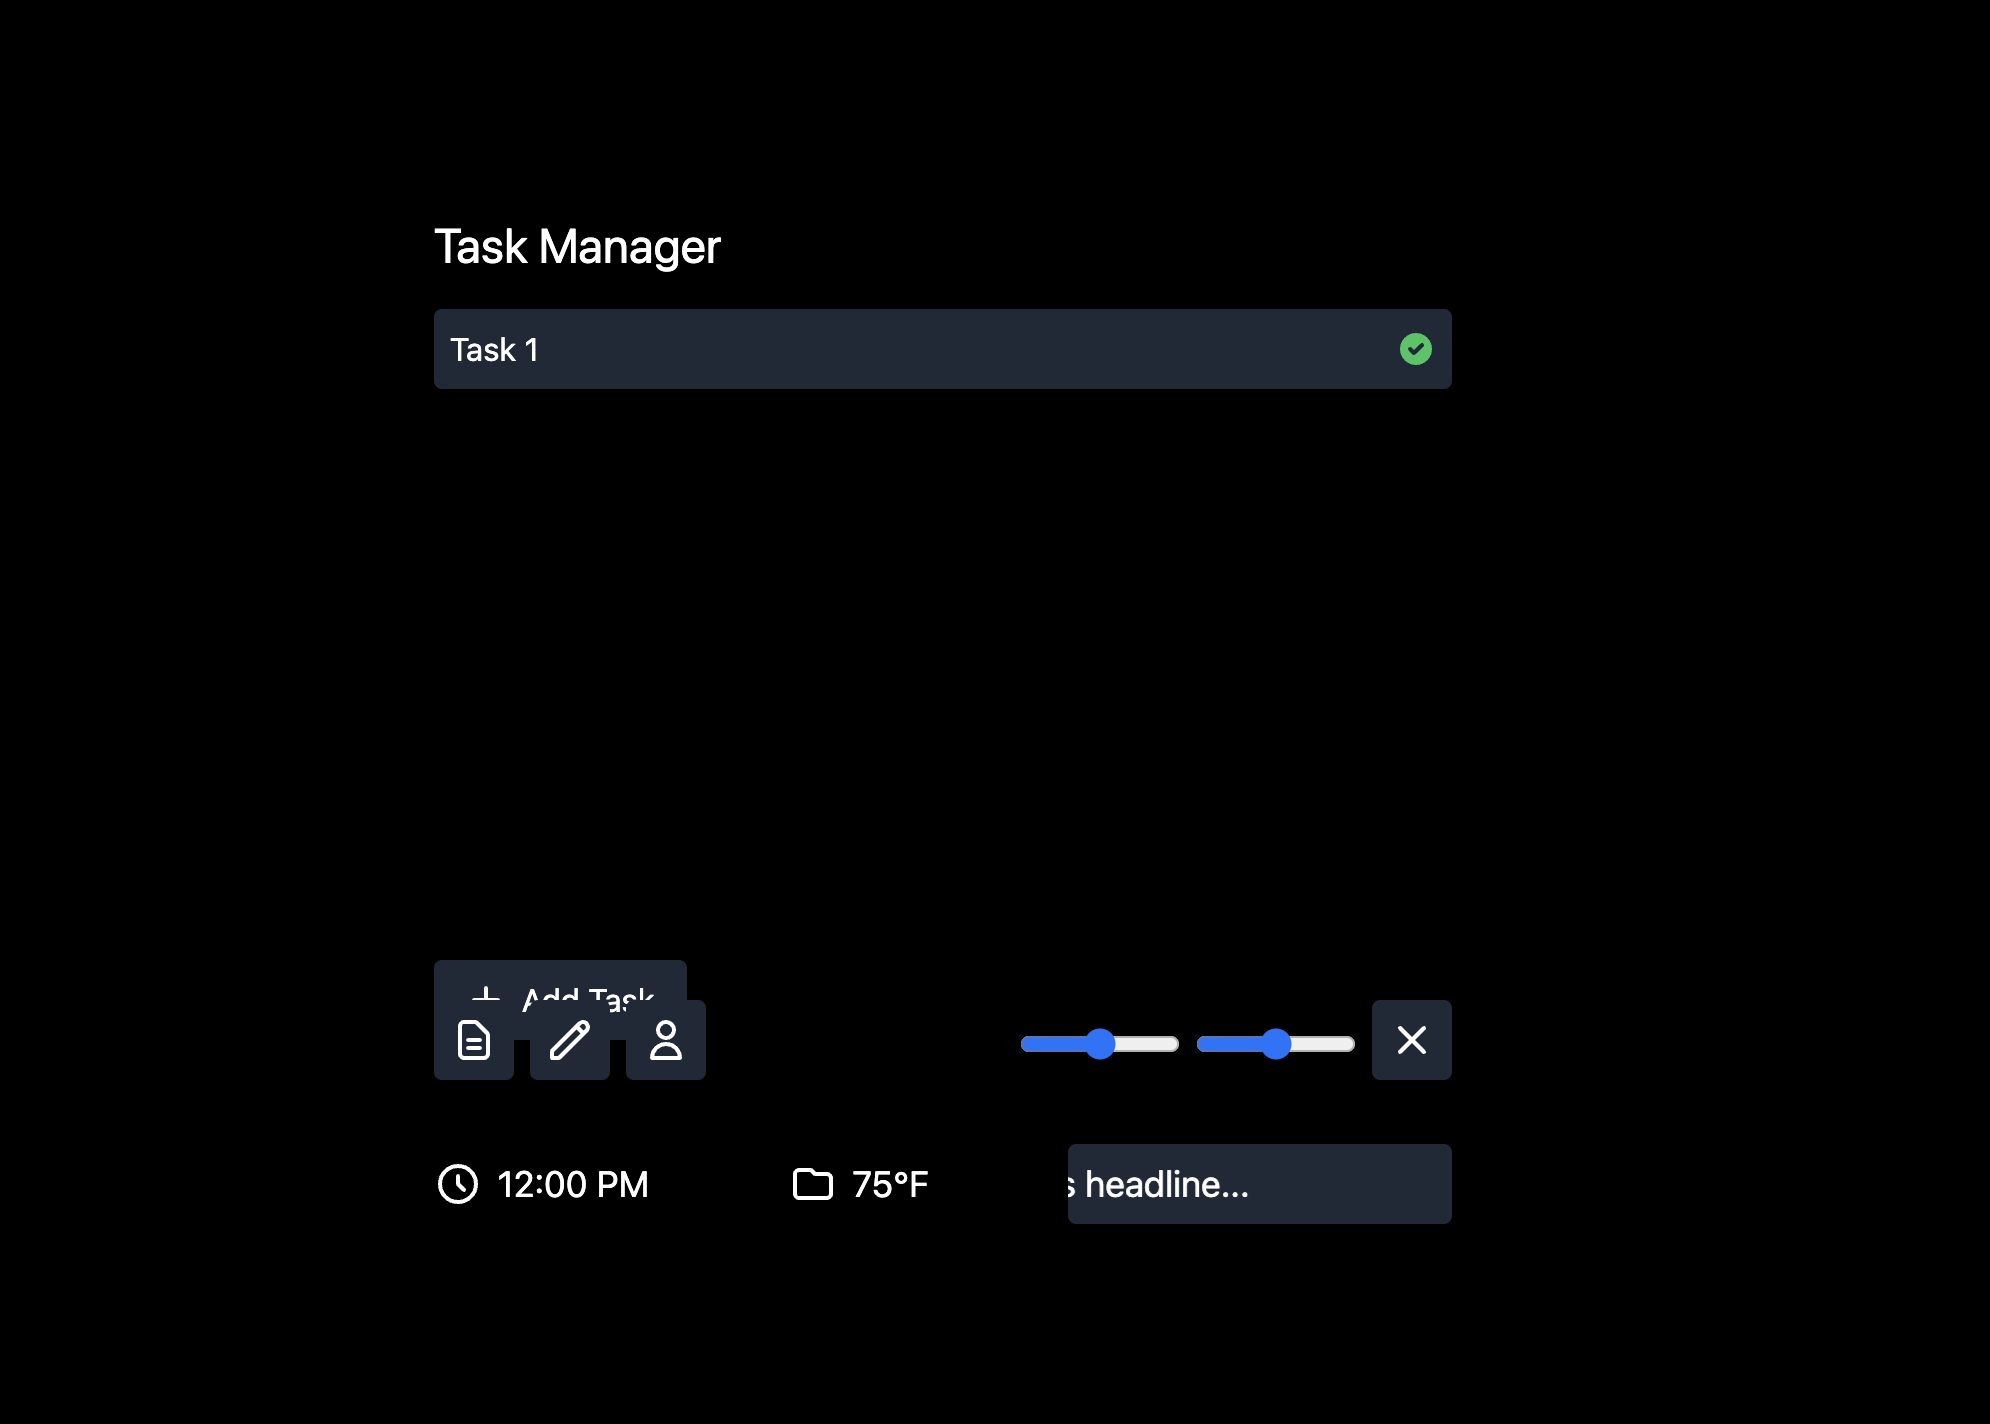Click the Task Manager heading
The height and width of the screenshot is (1424, 1990).
[577, 246]
